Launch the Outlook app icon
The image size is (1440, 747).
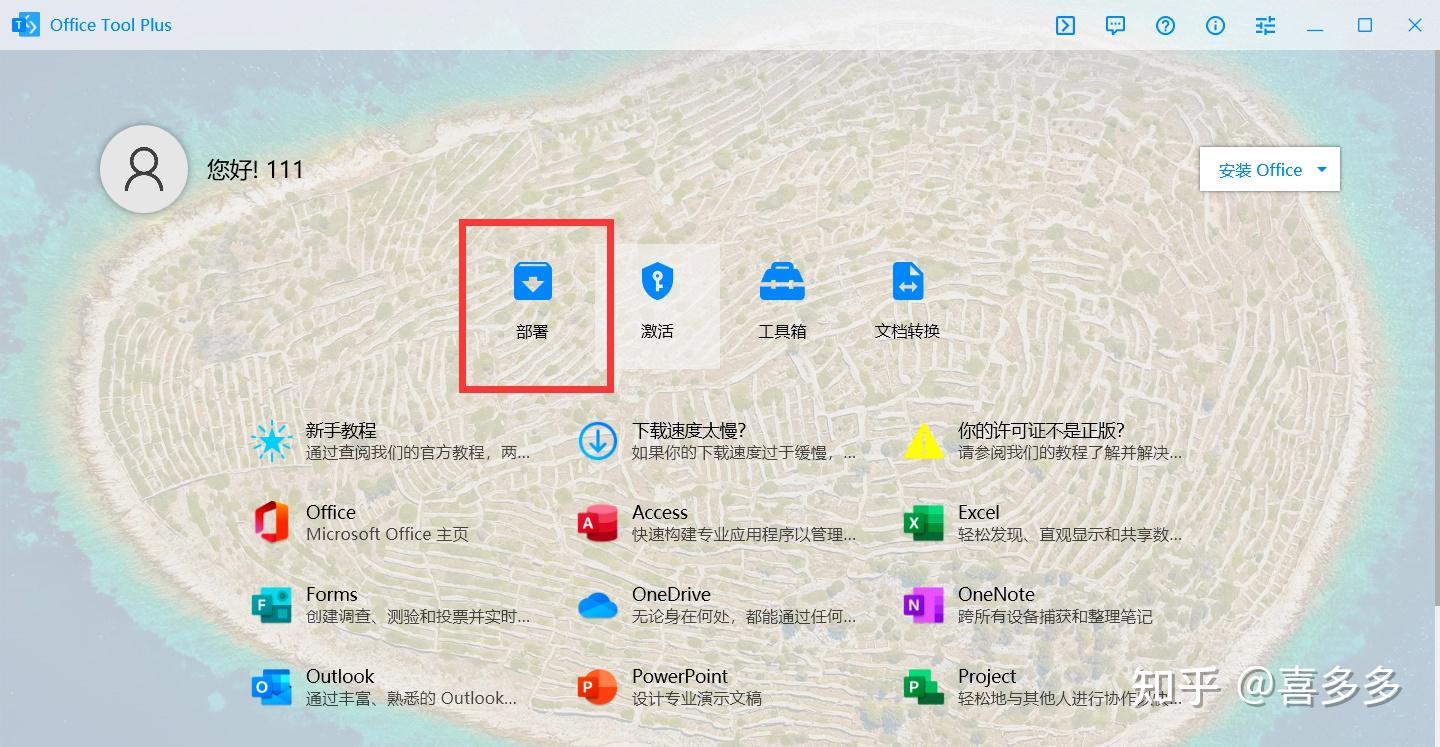[271, 687]
